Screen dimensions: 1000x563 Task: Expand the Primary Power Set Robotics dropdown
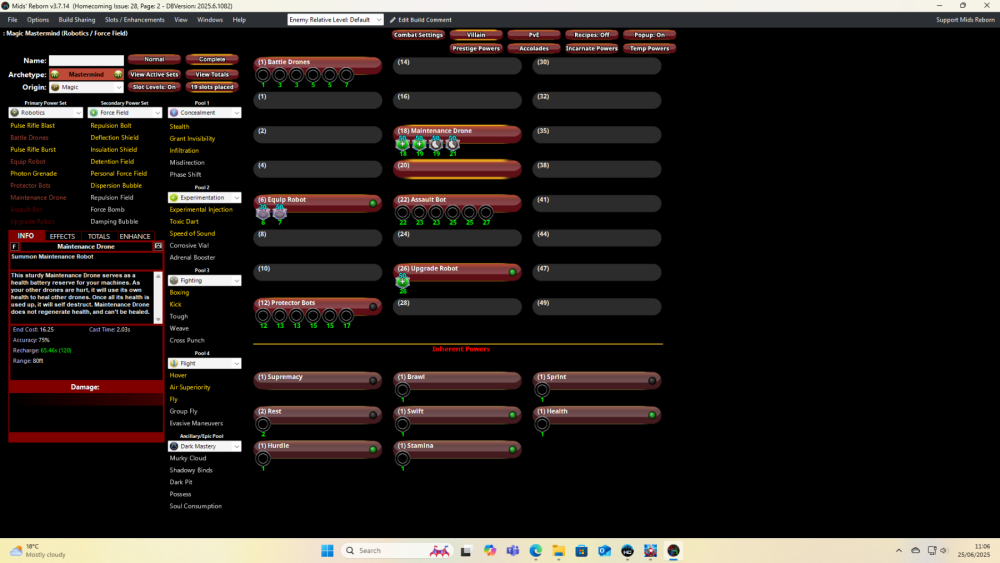(46, 113)
